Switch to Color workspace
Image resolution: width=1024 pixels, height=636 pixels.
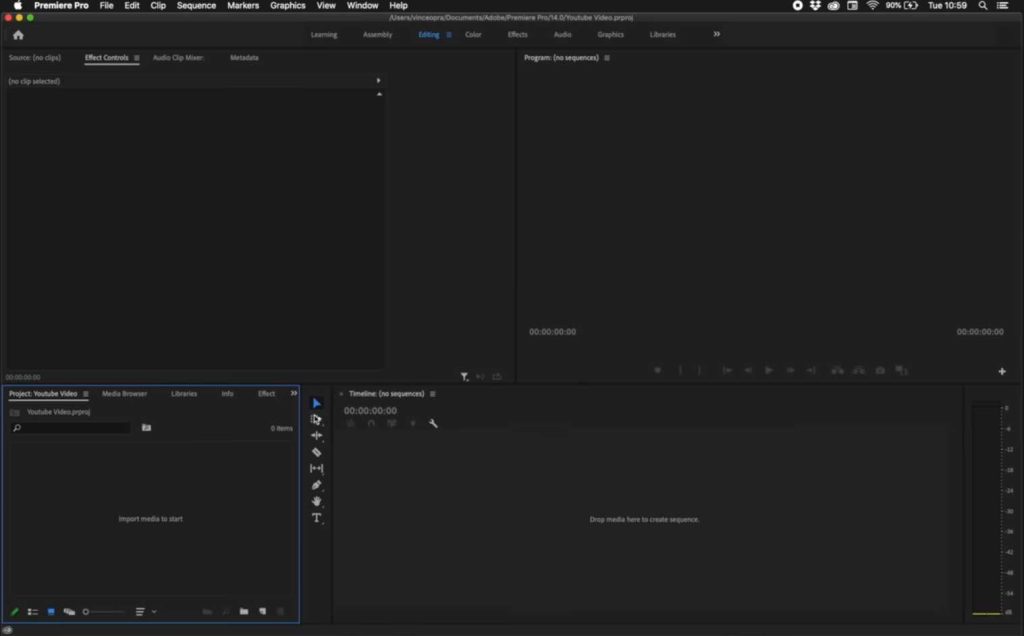point(473,35)
